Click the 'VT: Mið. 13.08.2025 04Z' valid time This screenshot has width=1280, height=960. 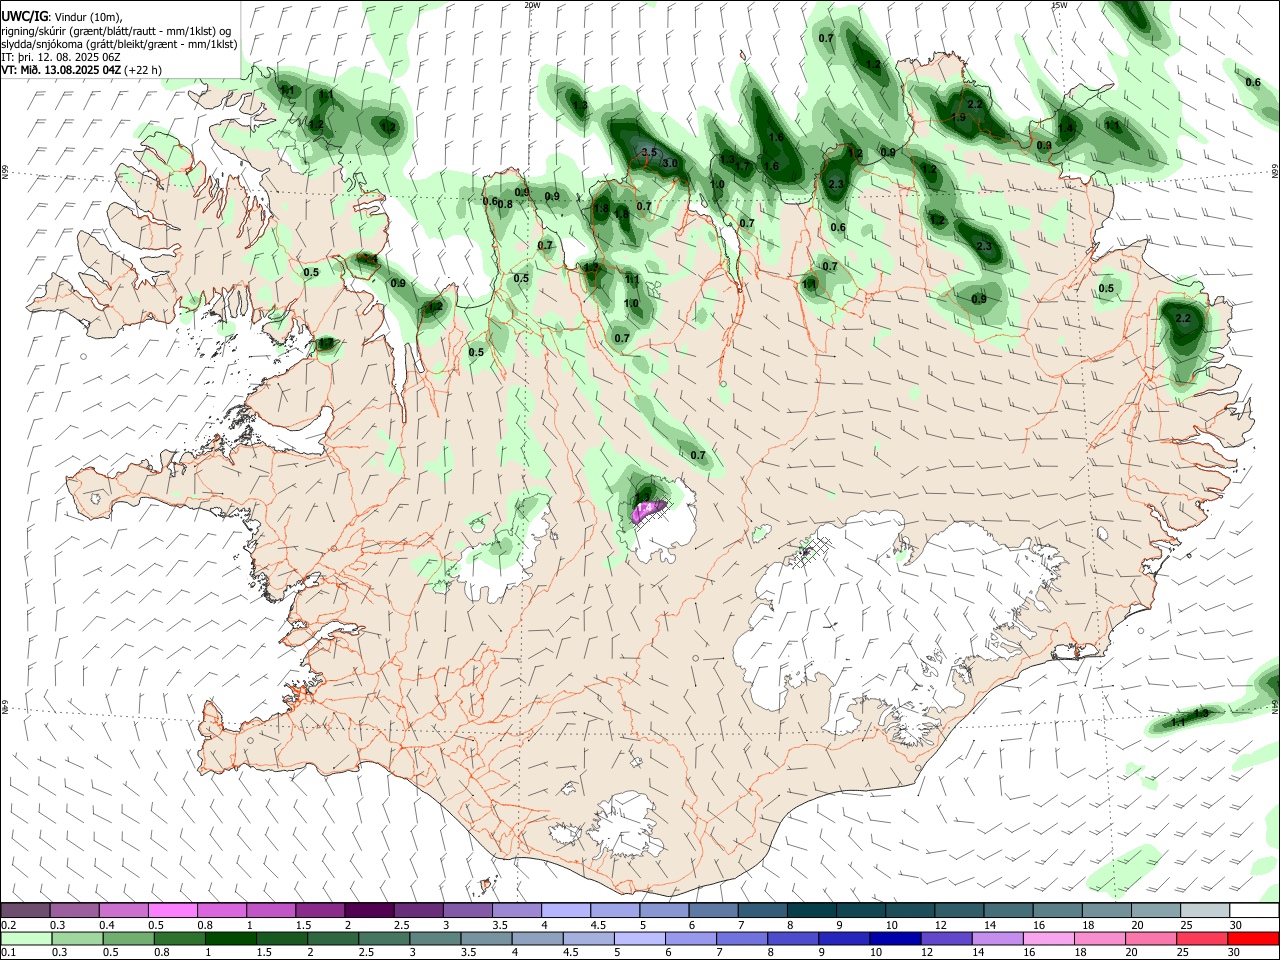62,70
